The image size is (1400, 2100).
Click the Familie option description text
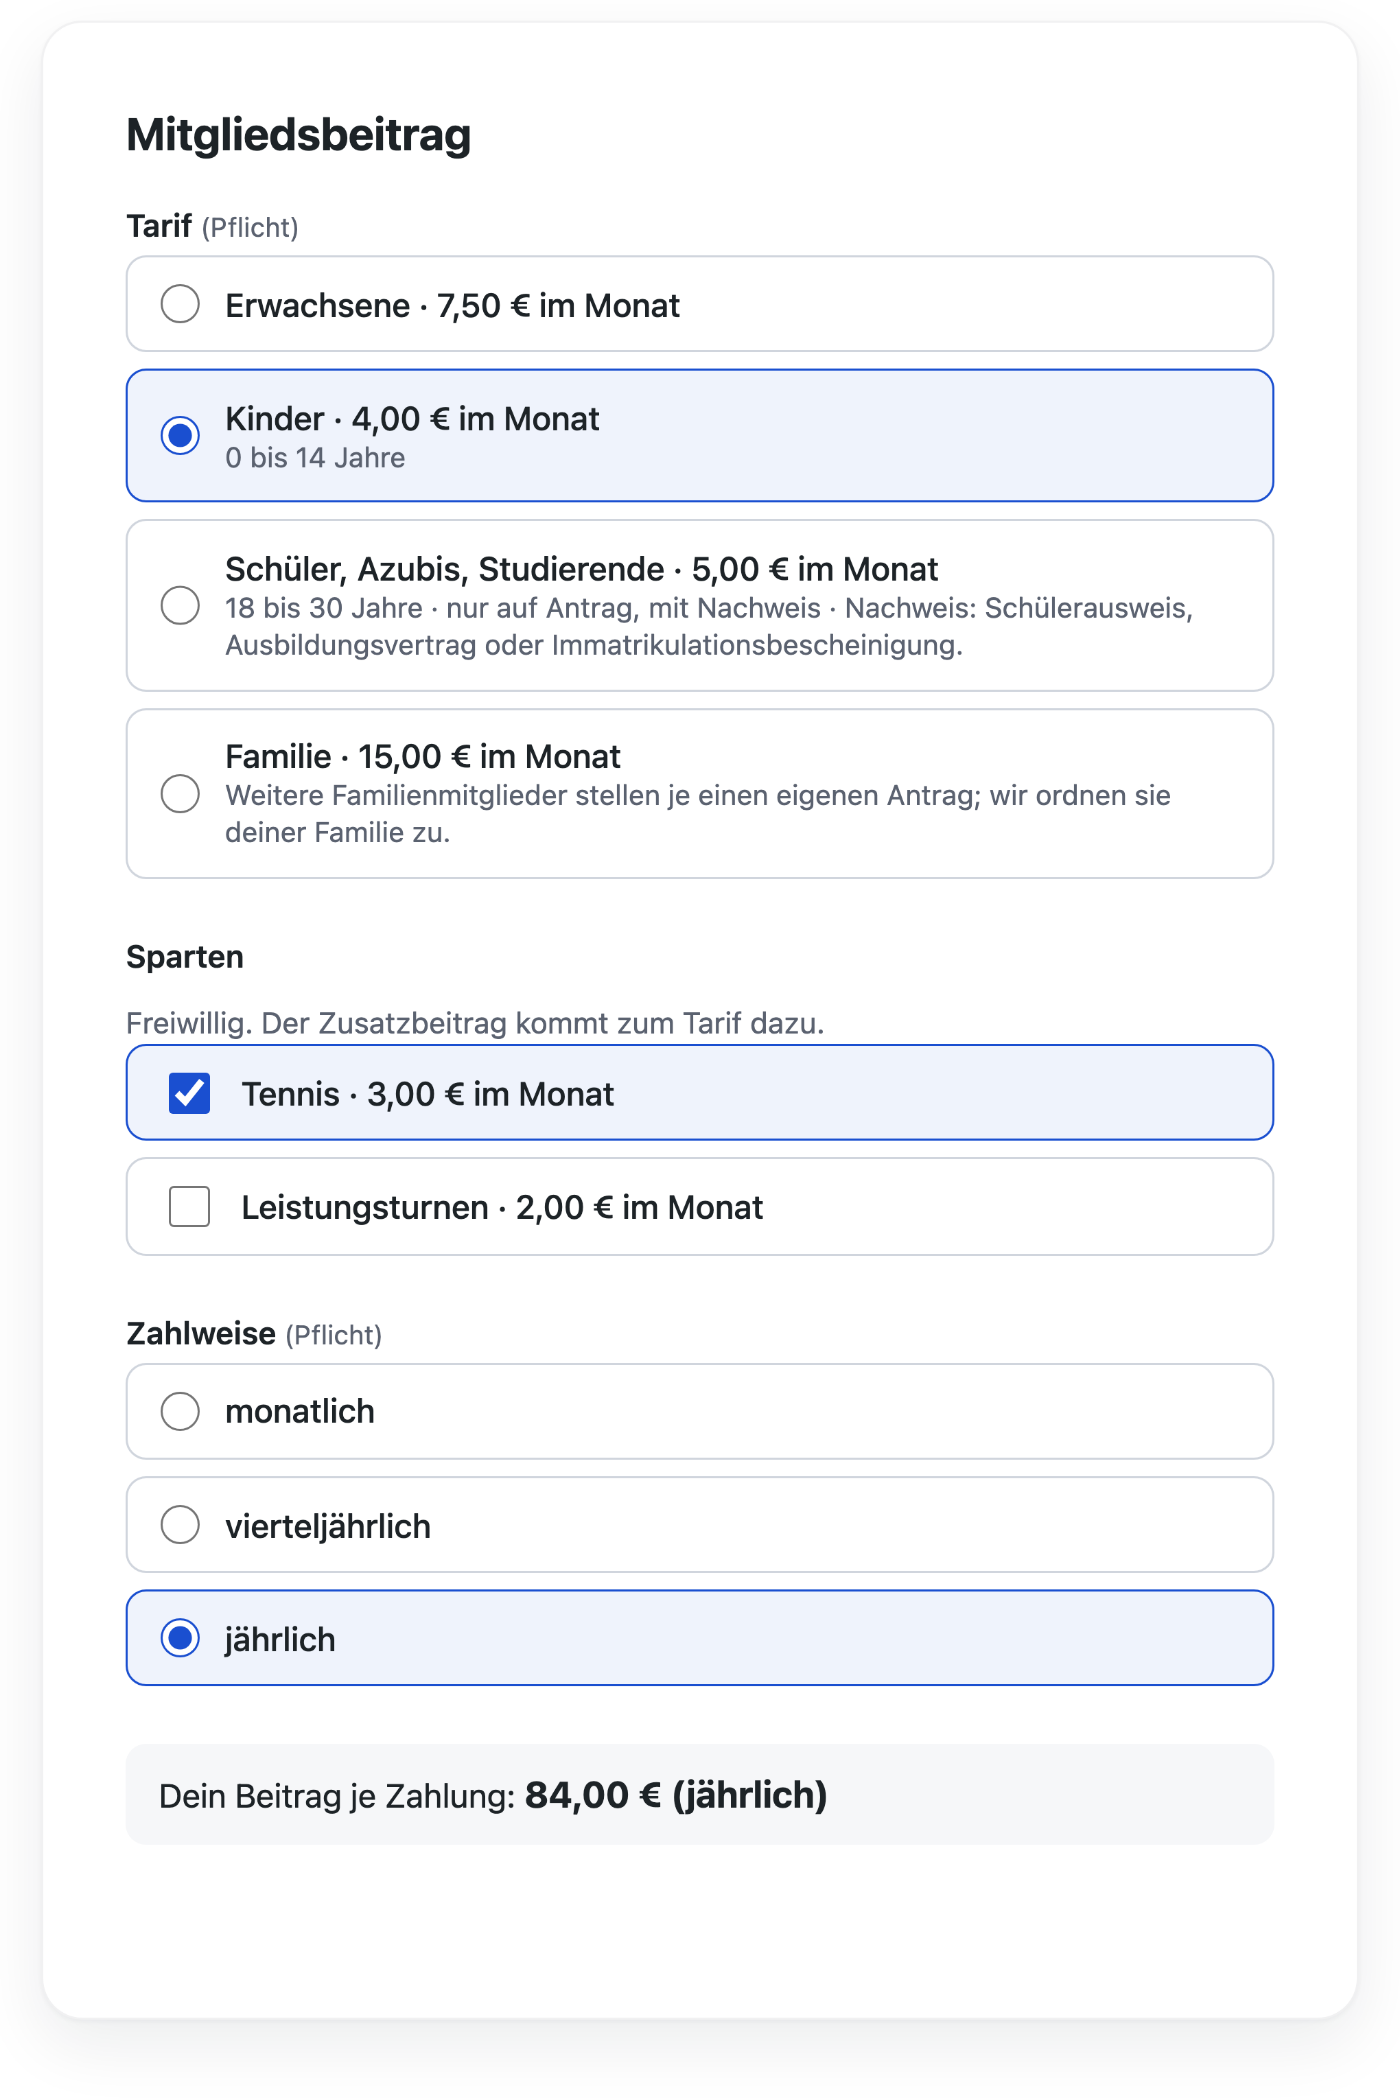point(698,814)
